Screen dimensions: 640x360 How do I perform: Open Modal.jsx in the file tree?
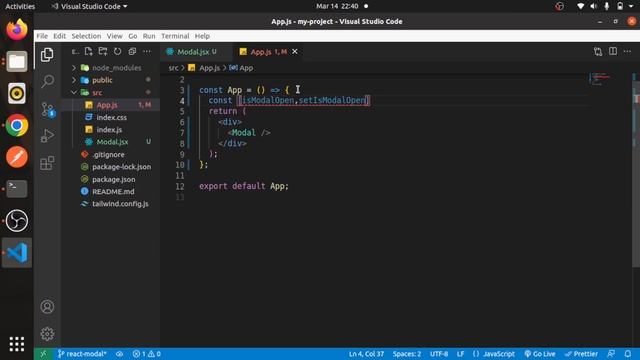click(x=111, y=142)
